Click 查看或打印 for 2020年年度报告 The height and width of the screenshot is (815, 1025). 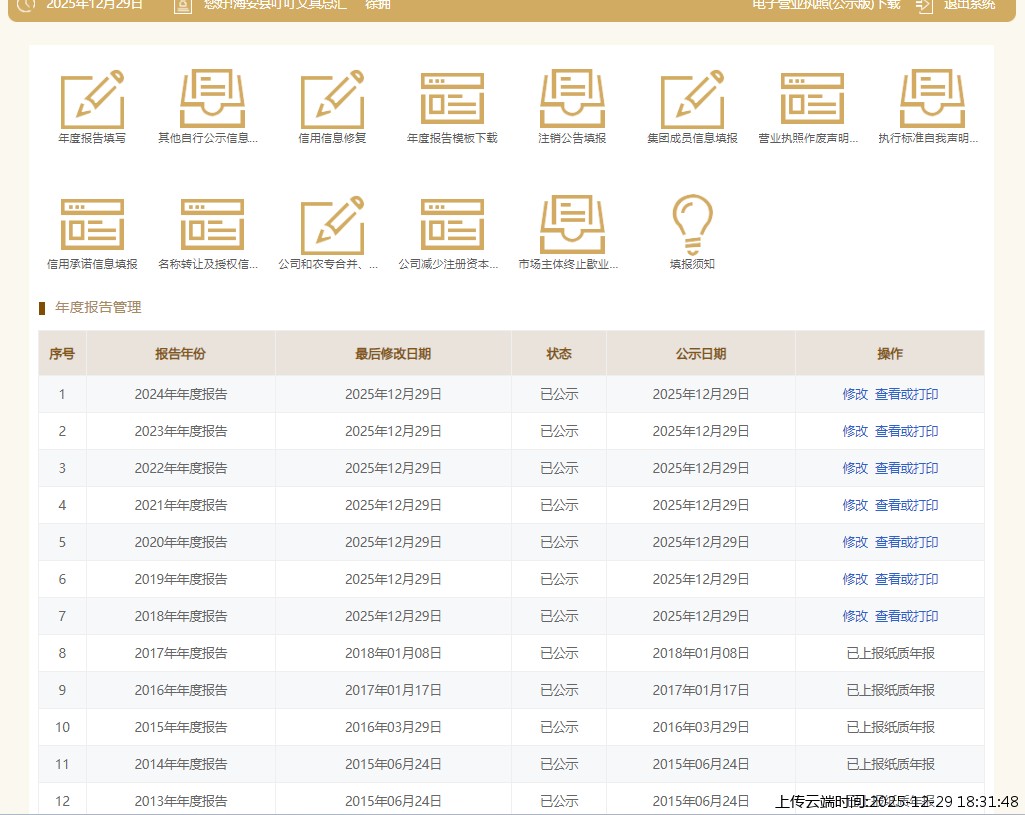[x=906, y=542]
